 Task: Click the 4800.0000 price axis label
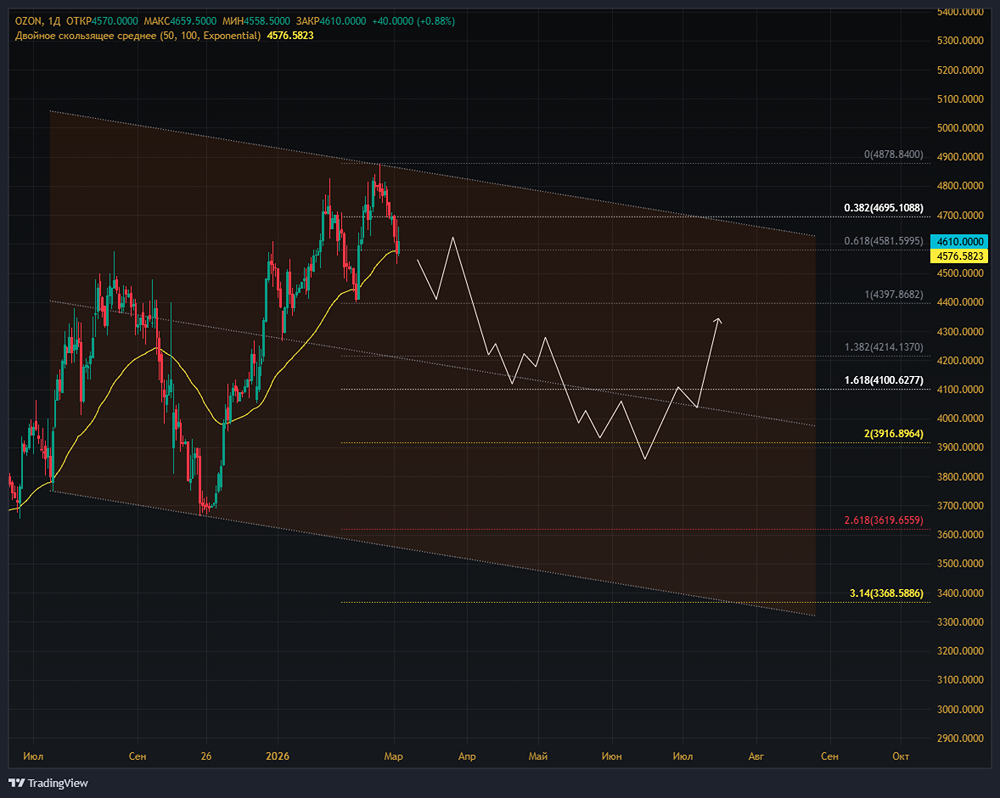[x=960, y=186]
